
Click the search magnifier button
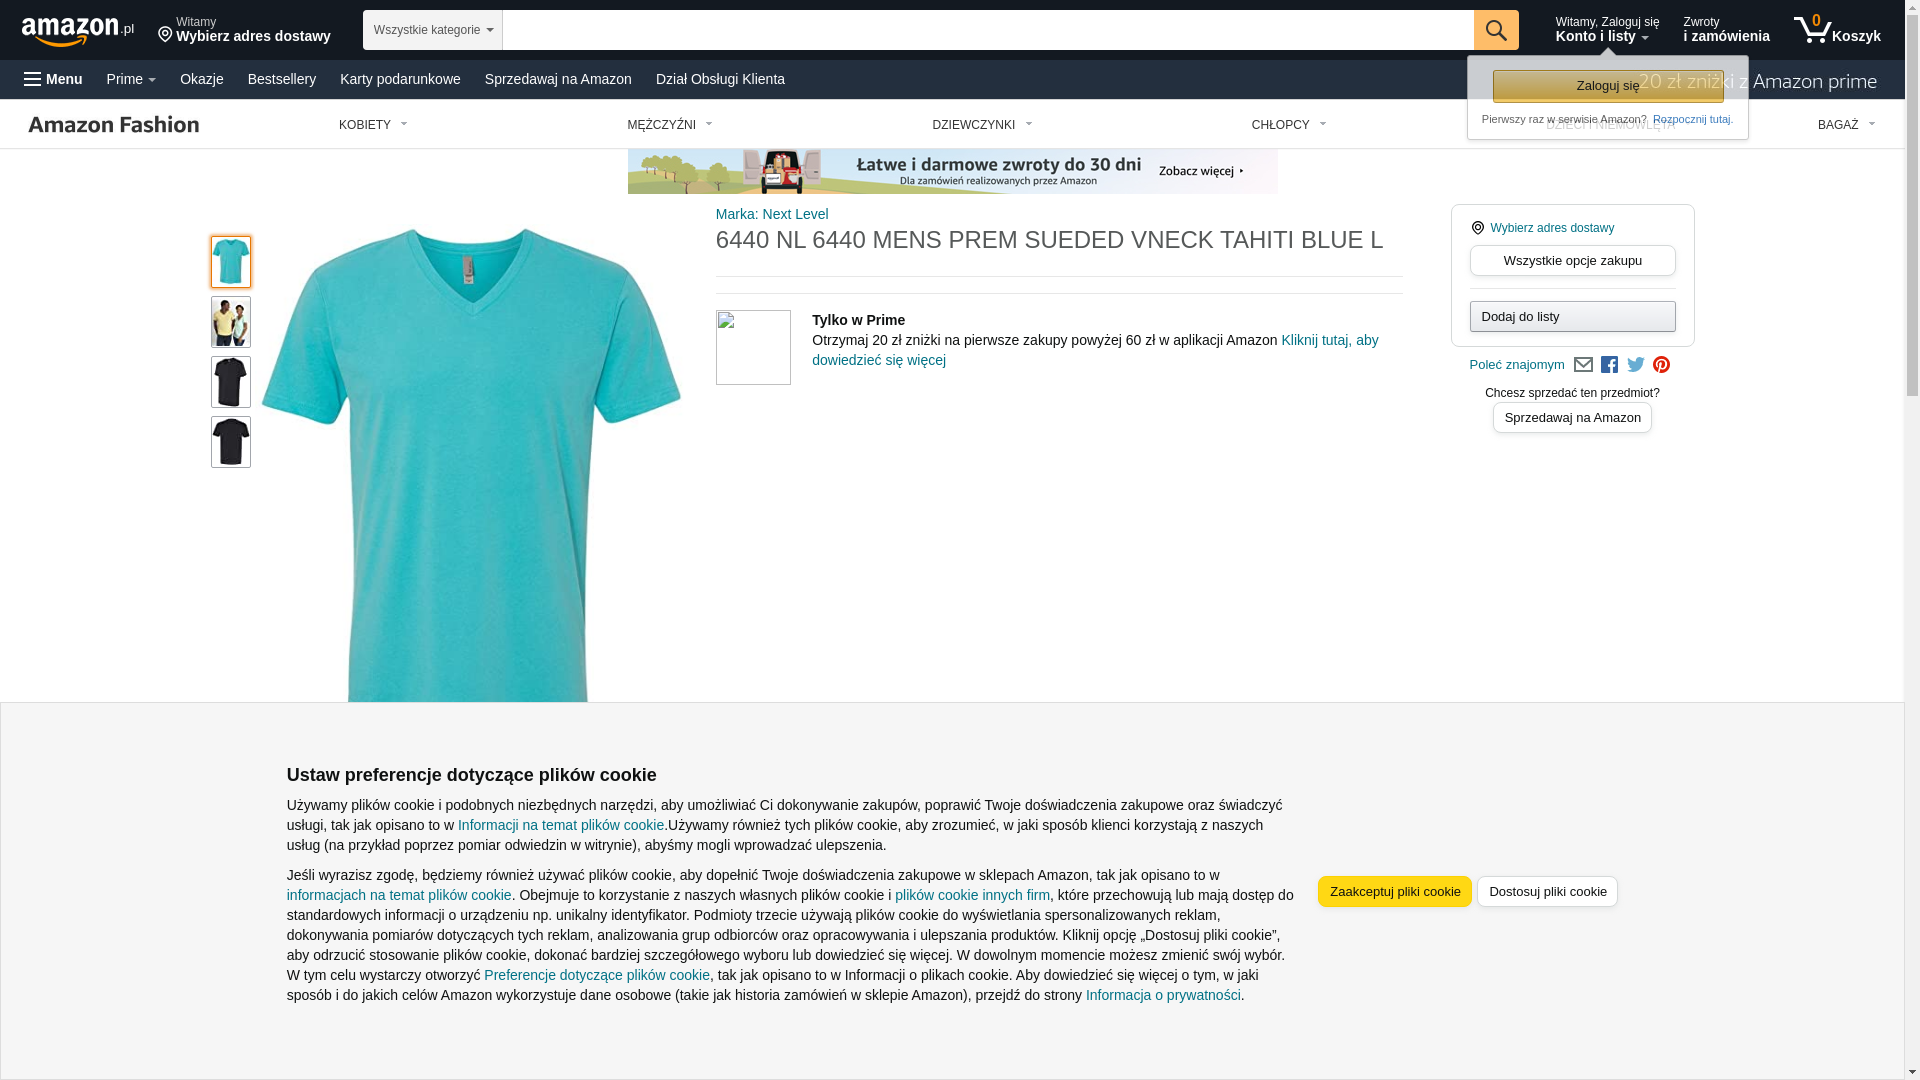(x=1496, y=30)
